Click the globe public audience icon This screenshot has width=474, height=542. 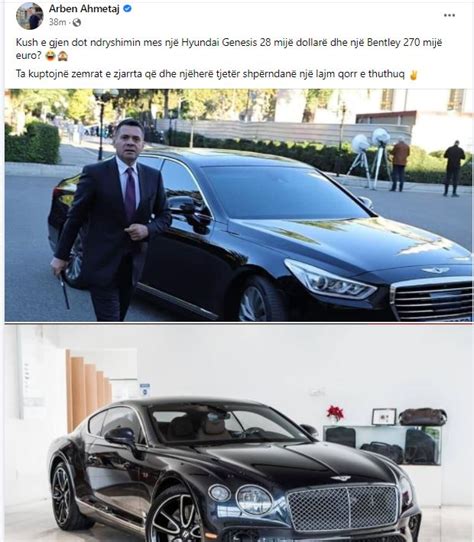pos(77,23)
